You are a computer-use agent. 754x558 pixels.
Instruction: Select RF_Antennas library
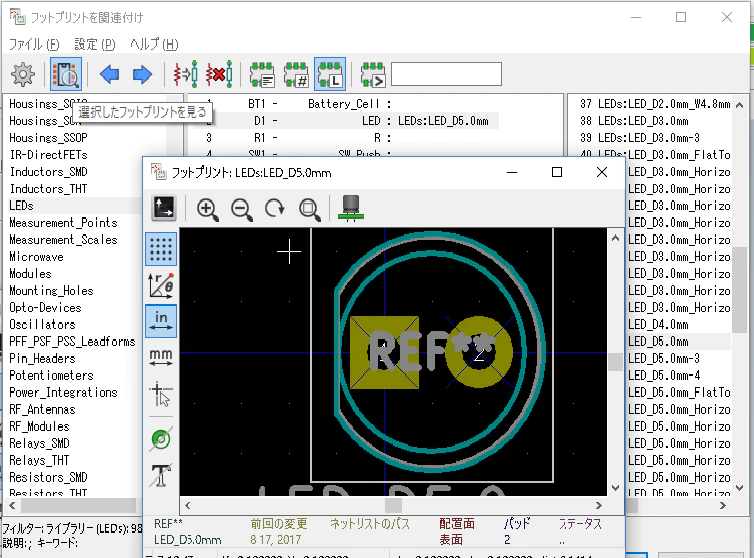coord(42,409)
